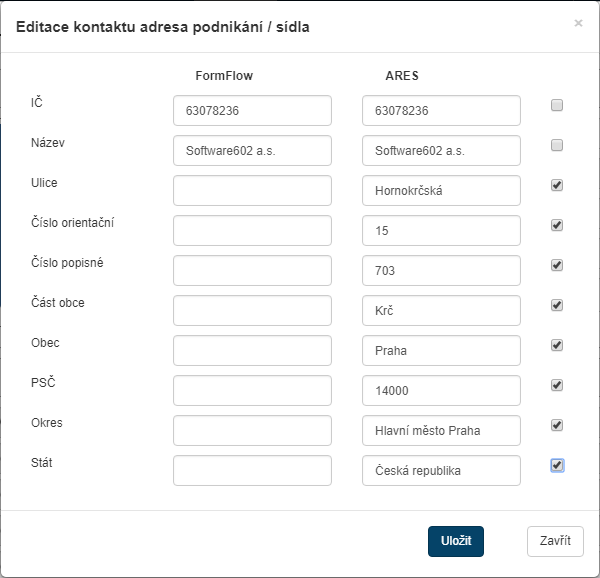Close dialog with the X icon

coord(578,23)
